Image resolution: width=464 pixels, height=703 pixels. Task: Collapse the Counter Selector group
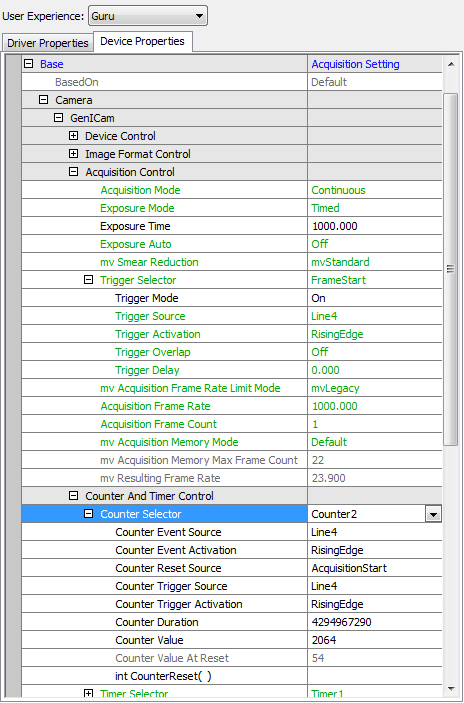click(88, 514)
